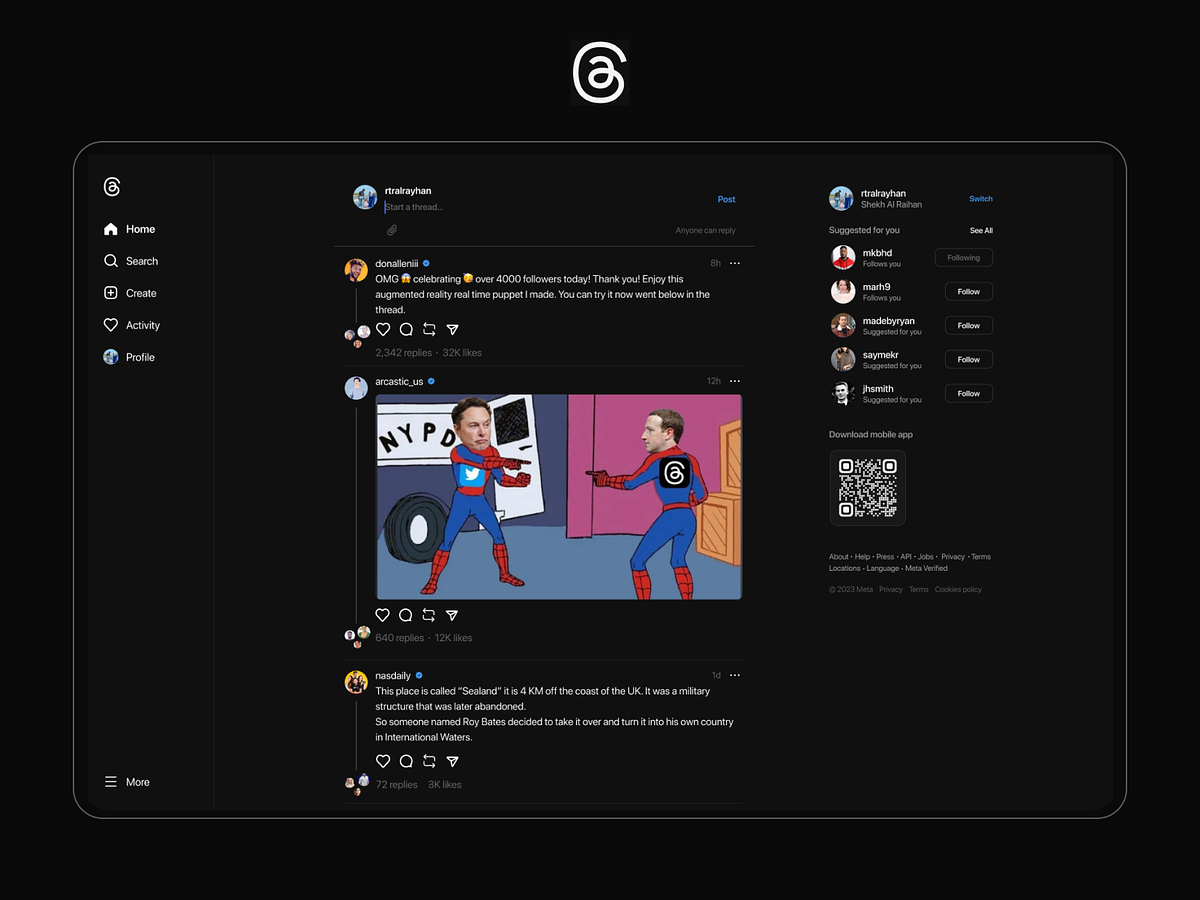Screen dimensions: 1200x900
Task: Select Create in the sidebar
Action: 130,293
